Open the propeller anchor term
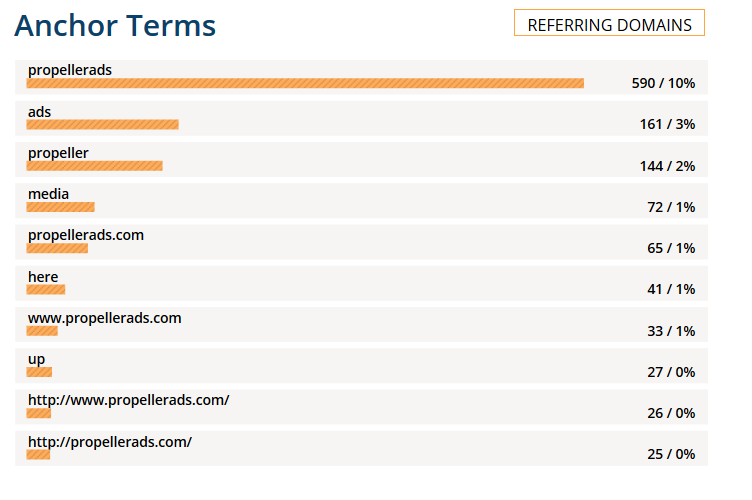The image size is (752, 500). pos(58,153)
